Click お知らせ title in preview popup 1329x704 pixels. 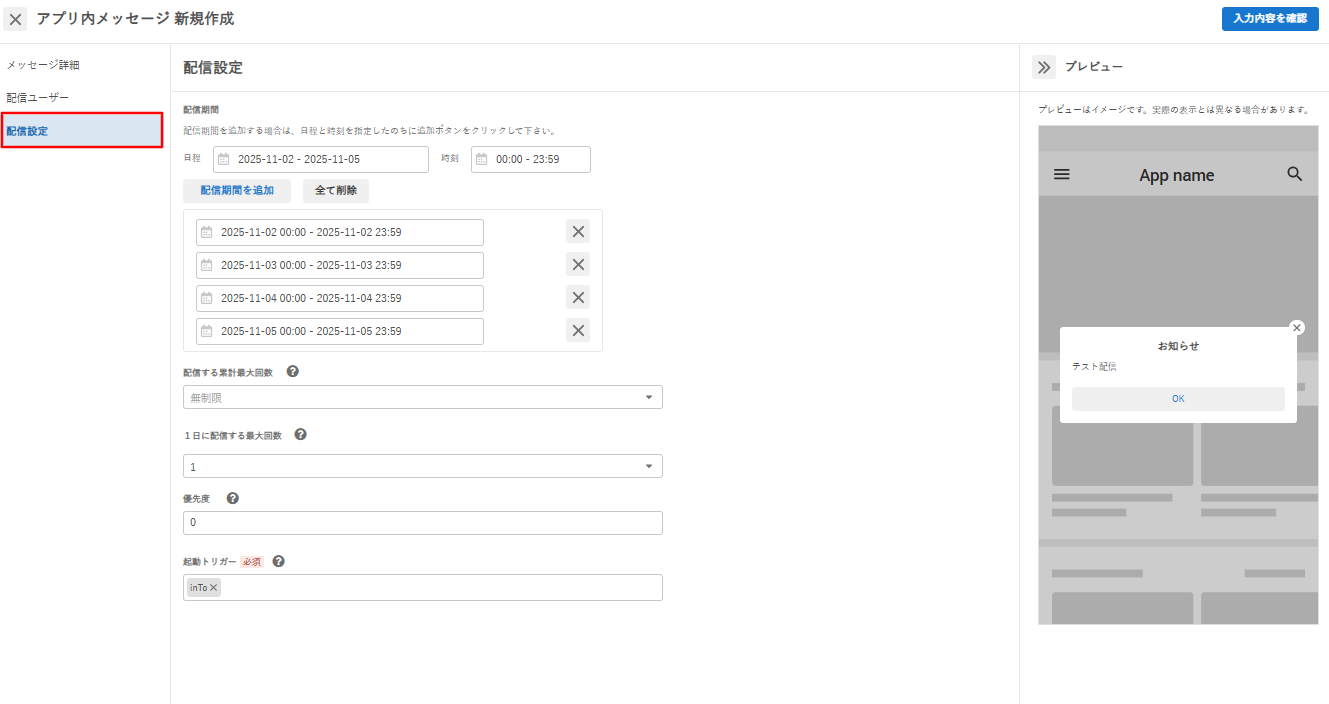(x=1178, y=346)
